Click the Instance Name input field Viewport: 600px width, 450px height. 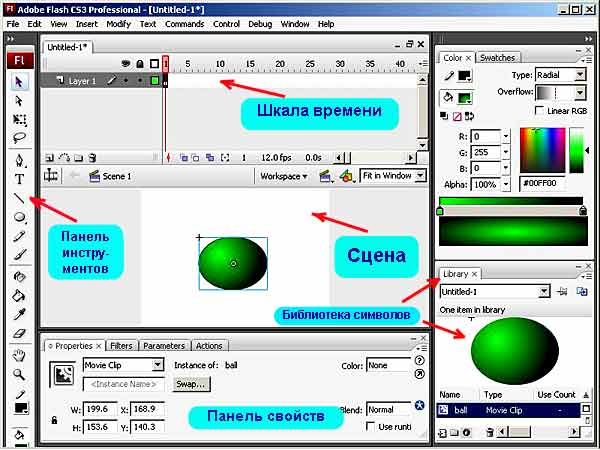click(124, 384)
